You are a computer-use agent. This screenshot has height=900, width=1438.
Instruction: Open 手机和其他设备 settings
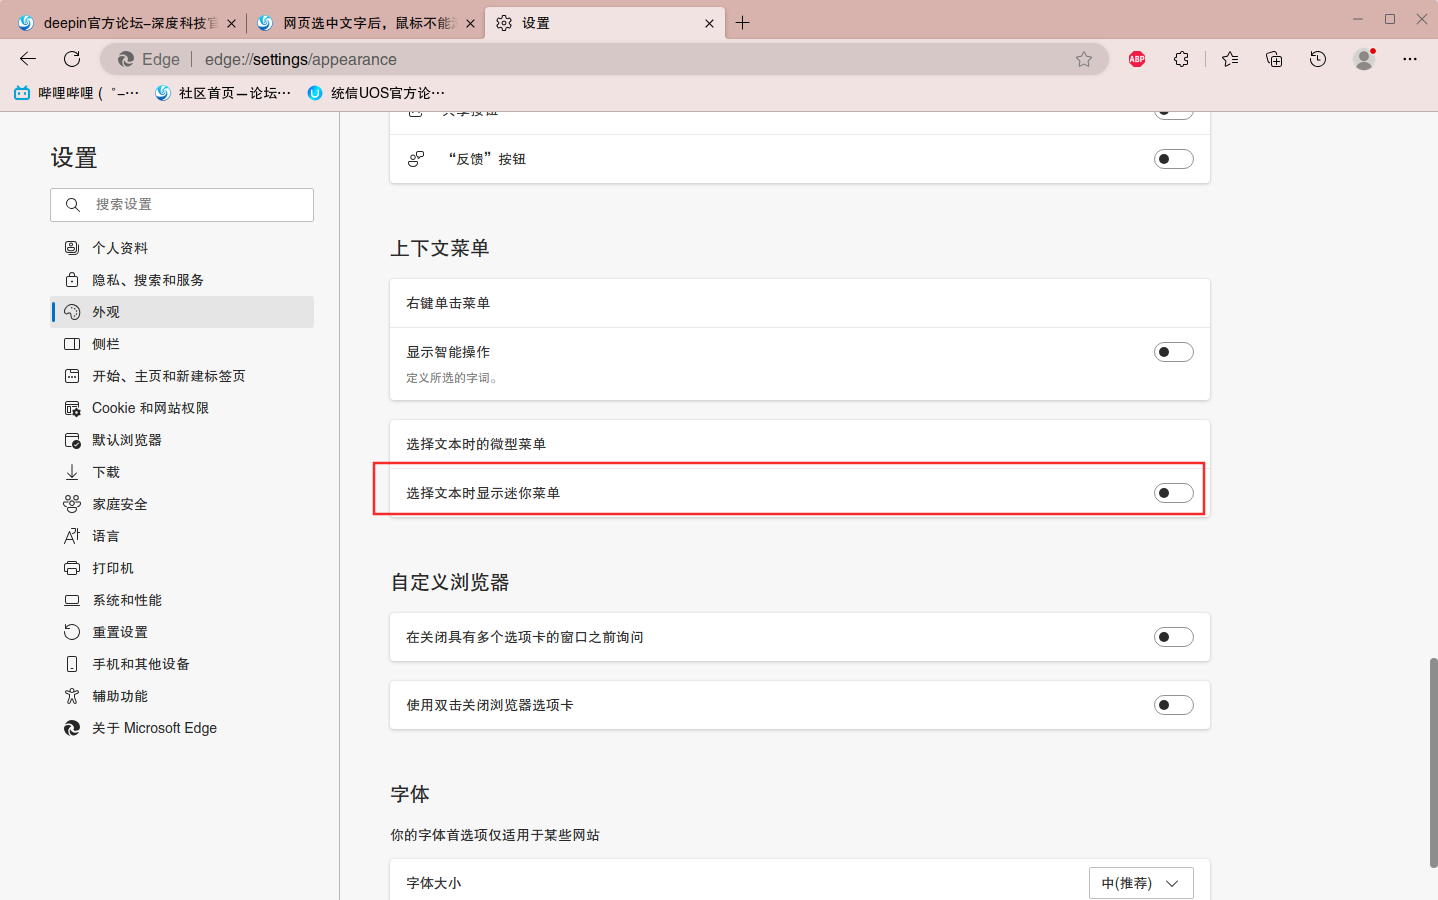coord(182,664)
